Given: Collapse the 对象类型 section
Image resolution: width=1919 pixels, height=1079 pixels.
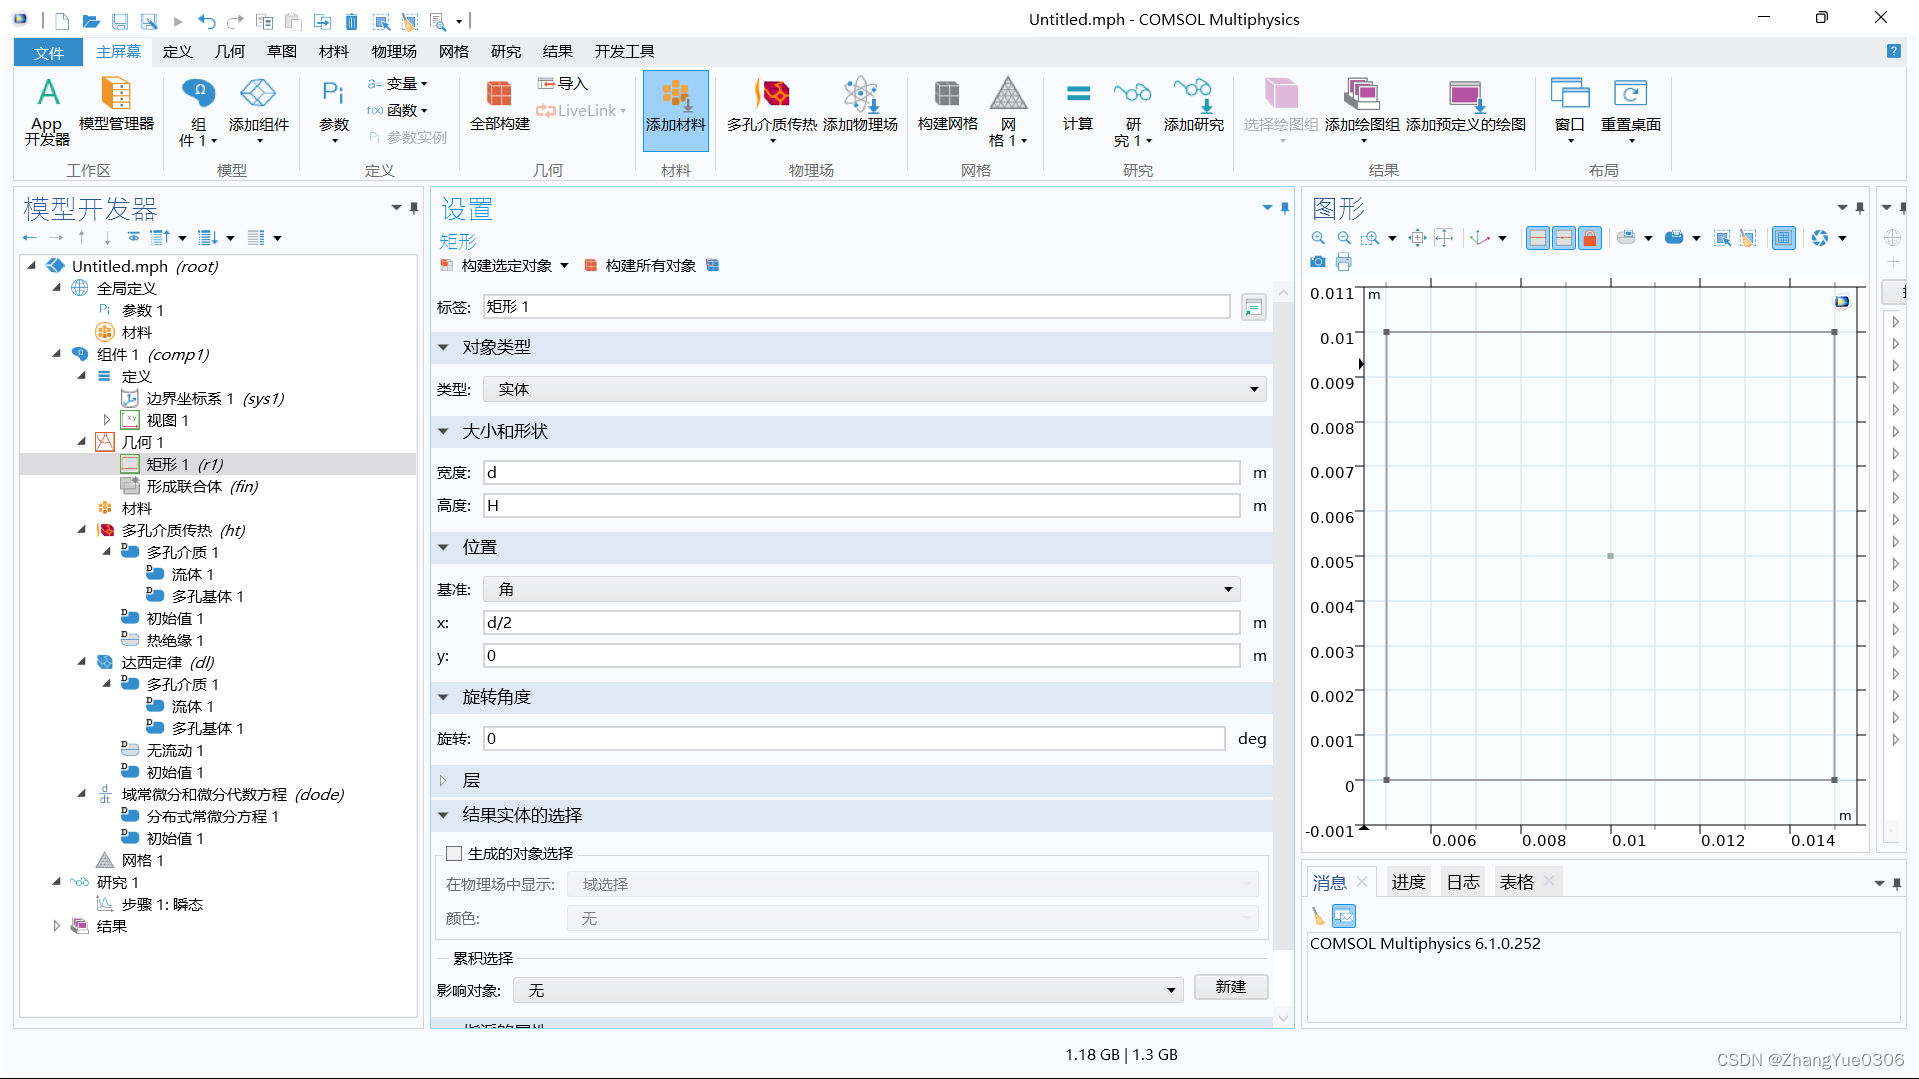Looking at the screenshot, I should 443,347.
